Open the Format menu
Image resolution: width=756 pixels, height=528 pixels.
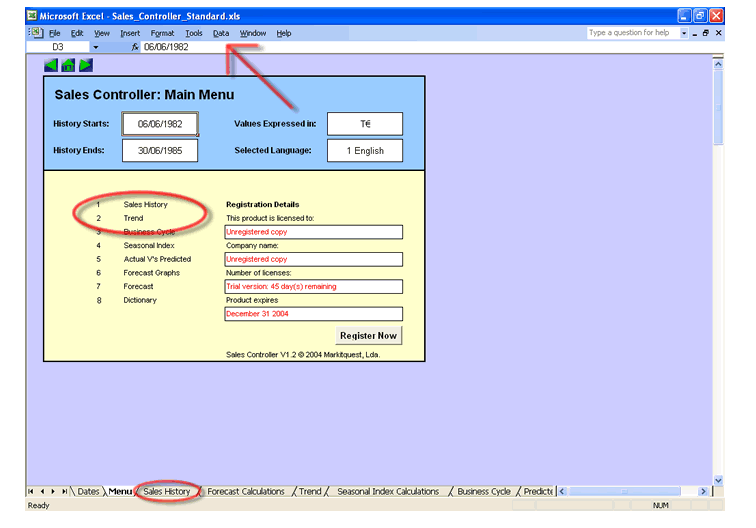point(162,33)
